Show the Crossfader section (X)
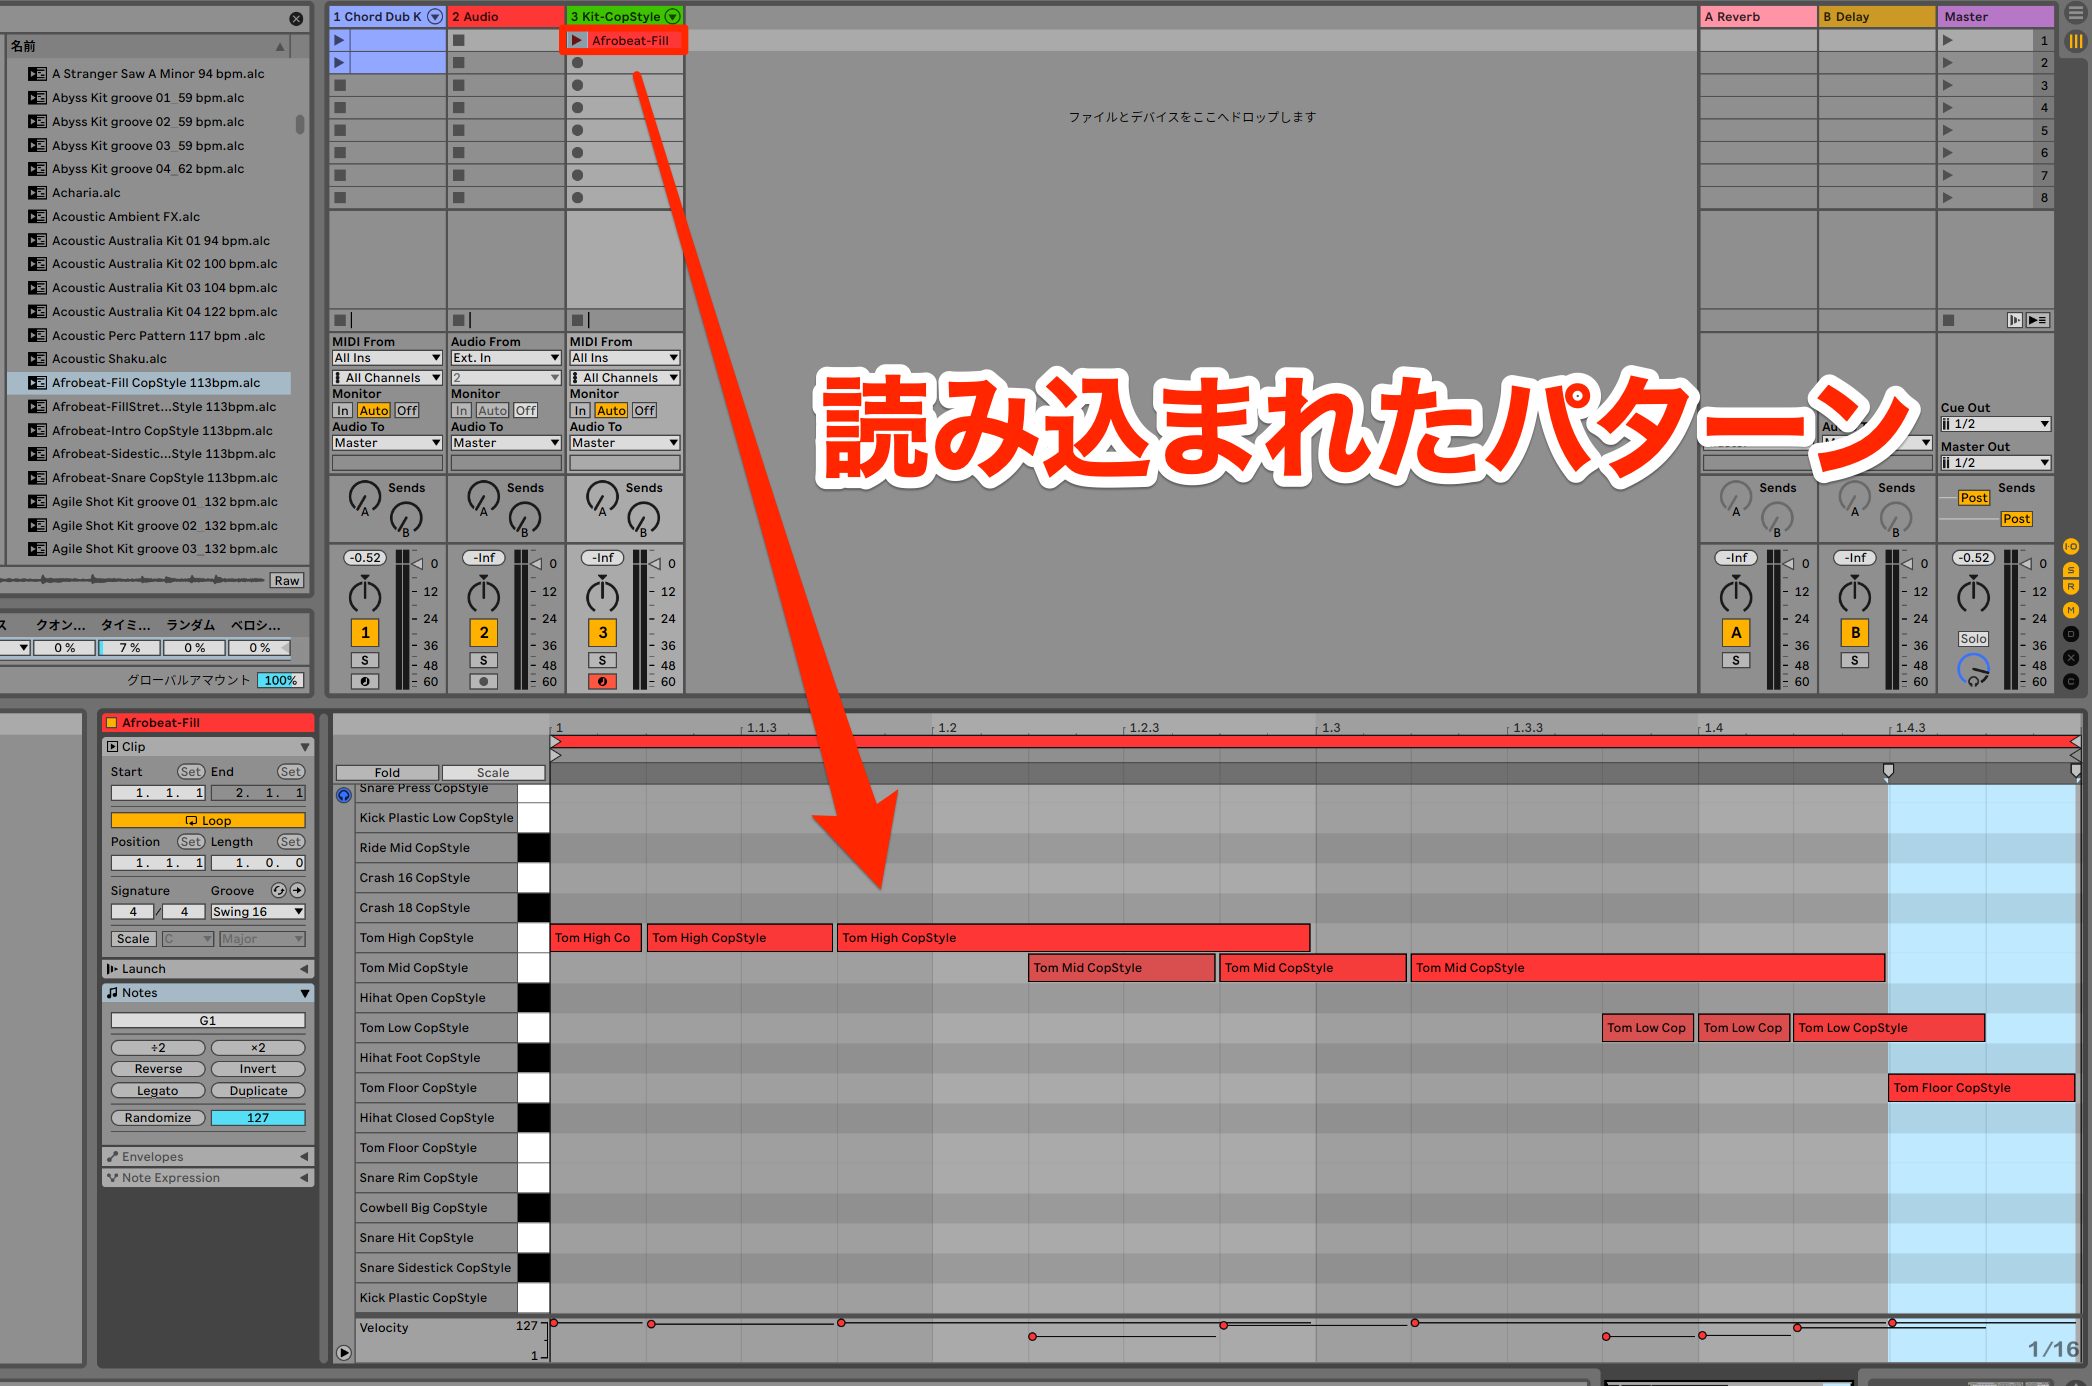Screen dimensions: 2092x1386 pos(2071,658)
